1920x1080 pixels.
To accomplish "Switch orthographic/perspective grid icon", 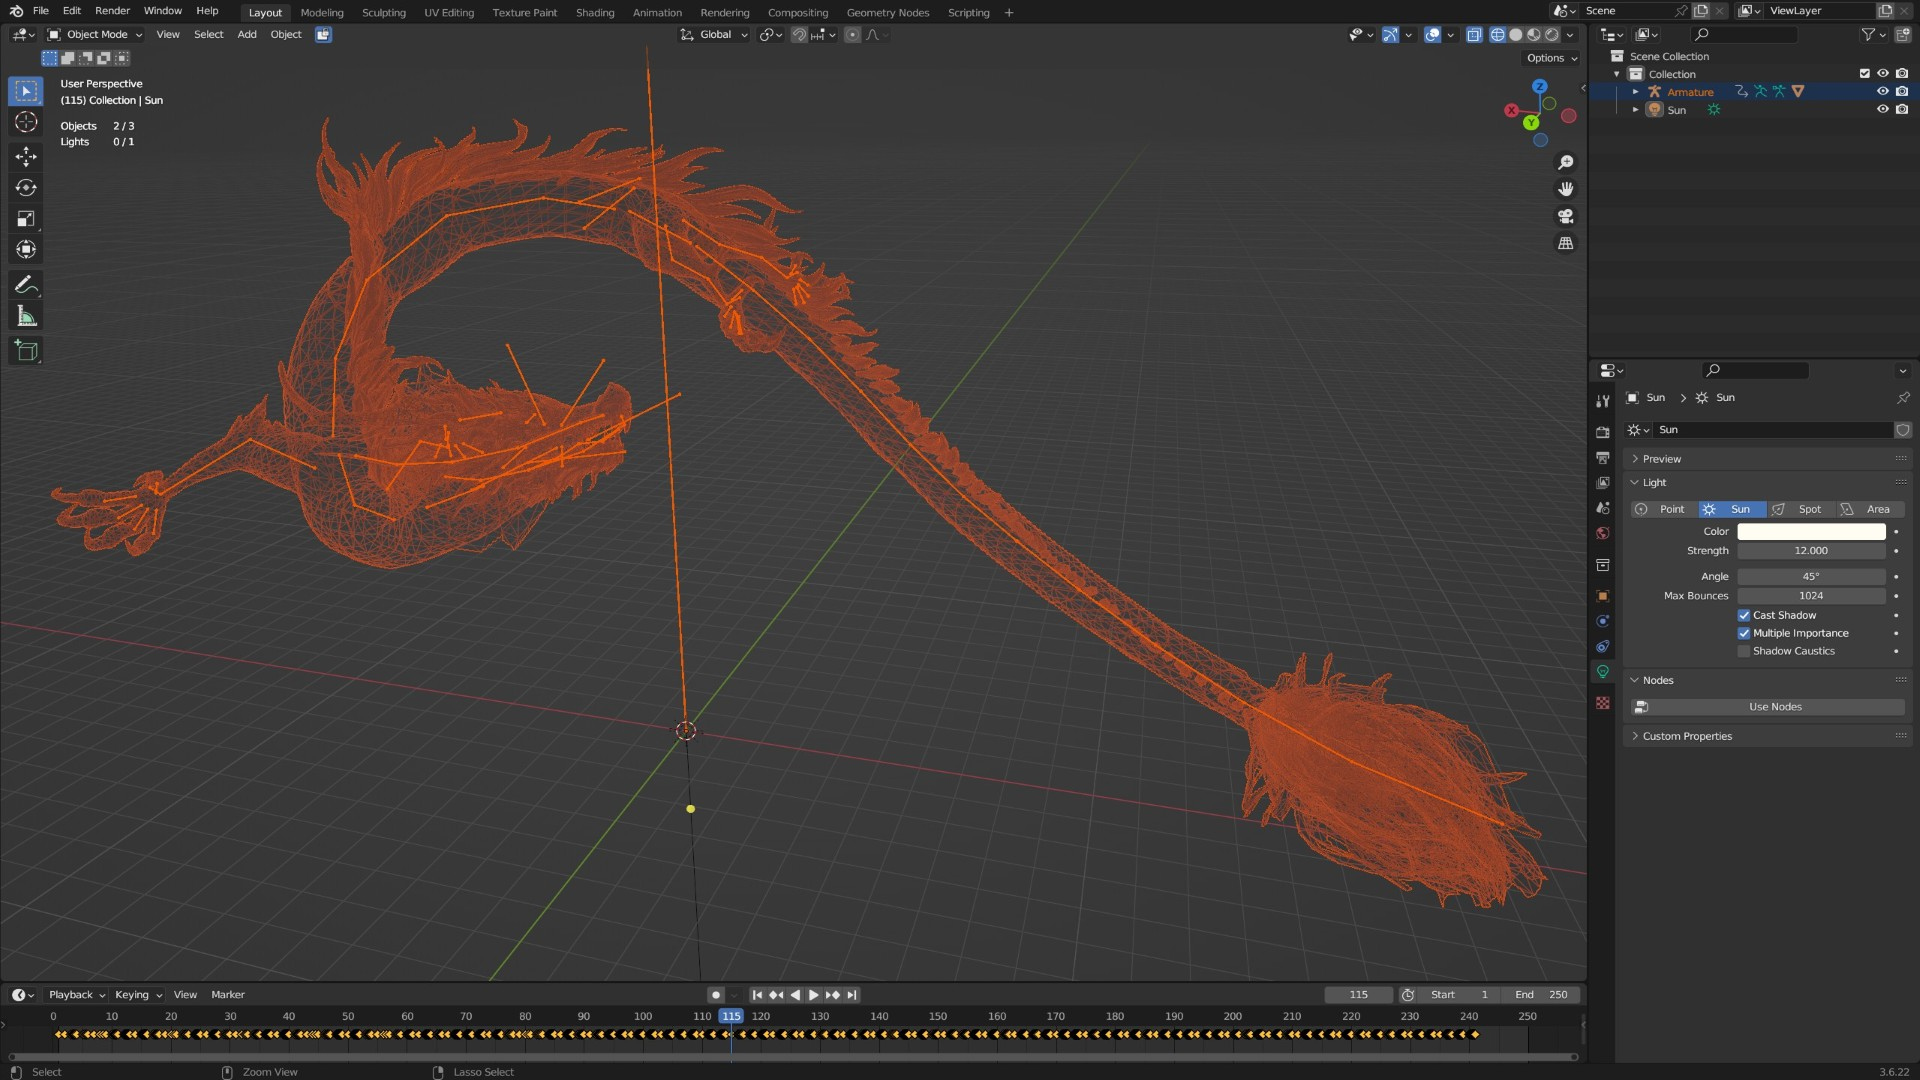I will click(x=1566, y=243).
